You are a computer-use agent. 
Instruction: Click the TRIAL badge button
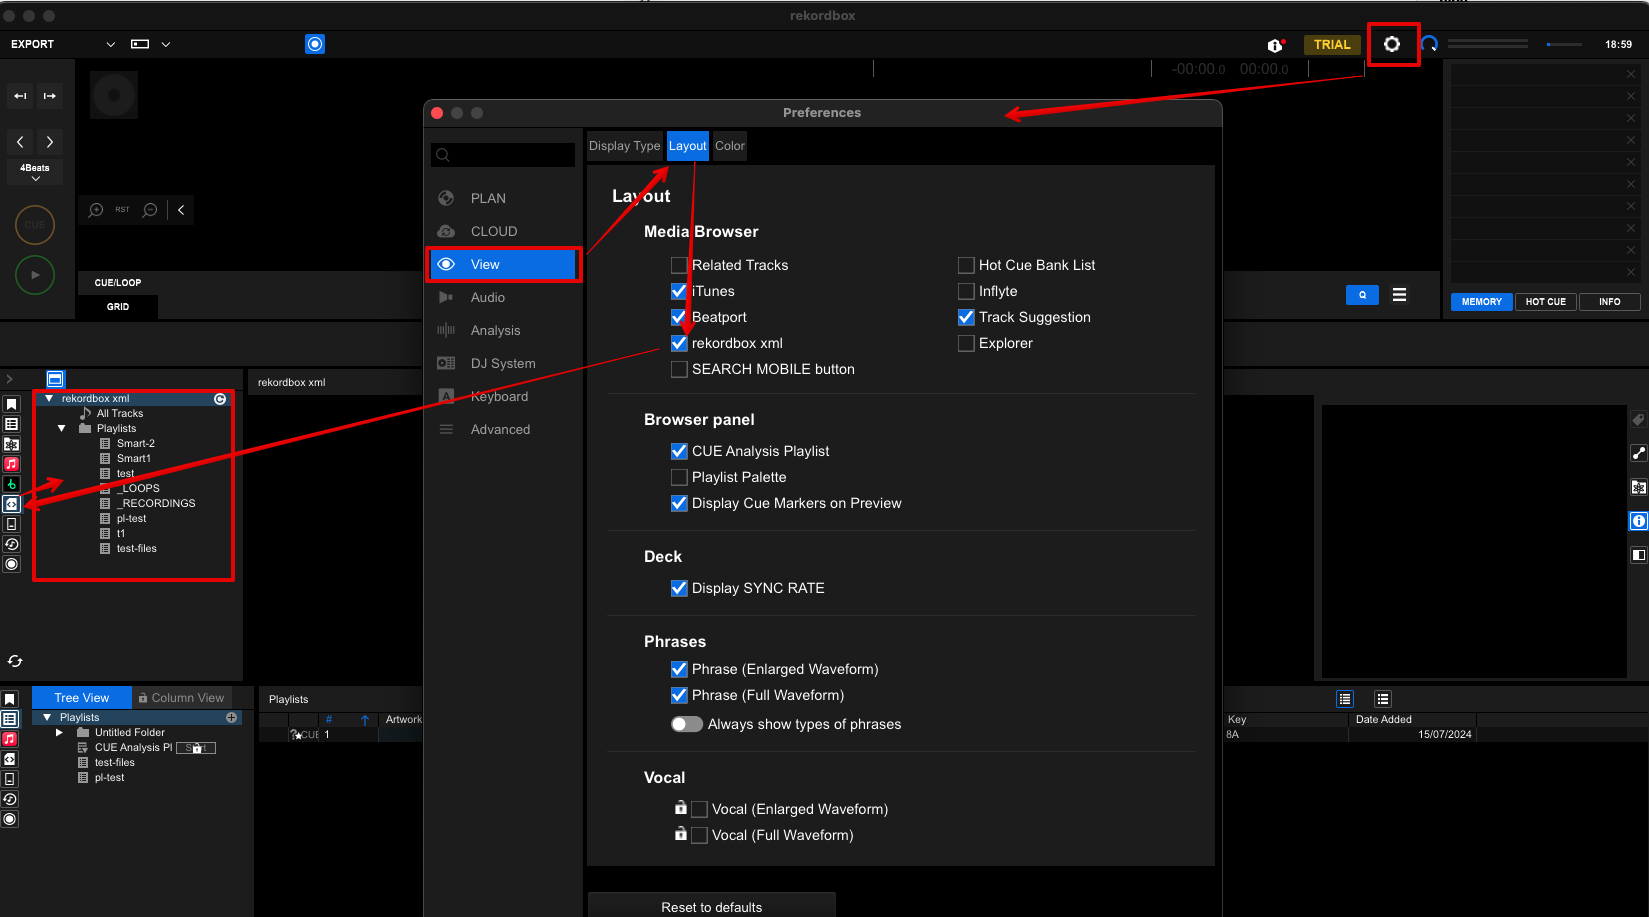[1332, 45]
